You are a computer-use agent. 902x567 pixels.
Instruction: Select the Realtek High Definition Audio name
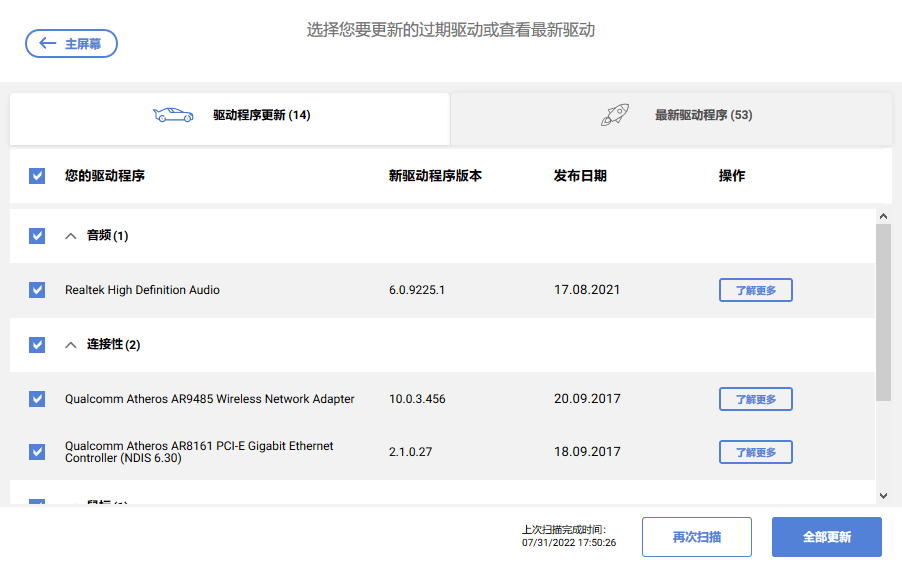point(142,290)
